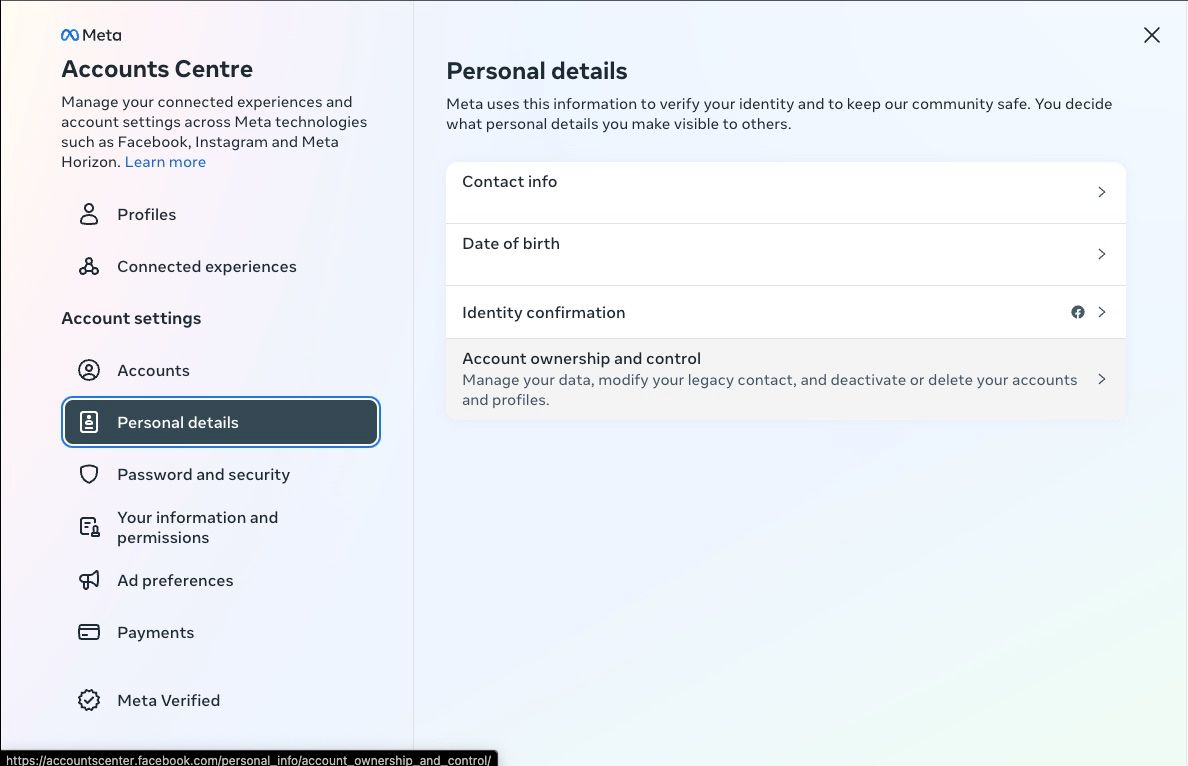Viewport: 1188px width, 766px height.
Task: Select the Personal details card icon
Action: click(89, 422)
